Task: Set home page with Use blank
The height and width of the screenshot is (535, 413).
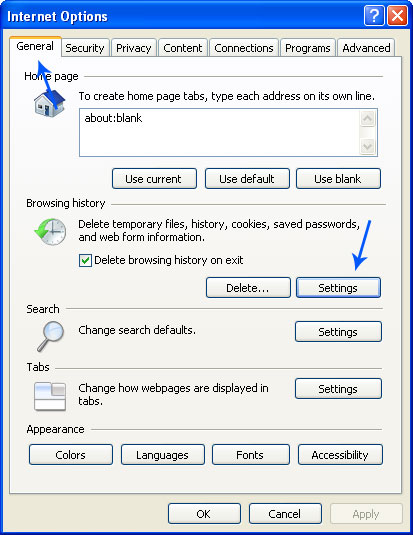Action: click(338, 178)
